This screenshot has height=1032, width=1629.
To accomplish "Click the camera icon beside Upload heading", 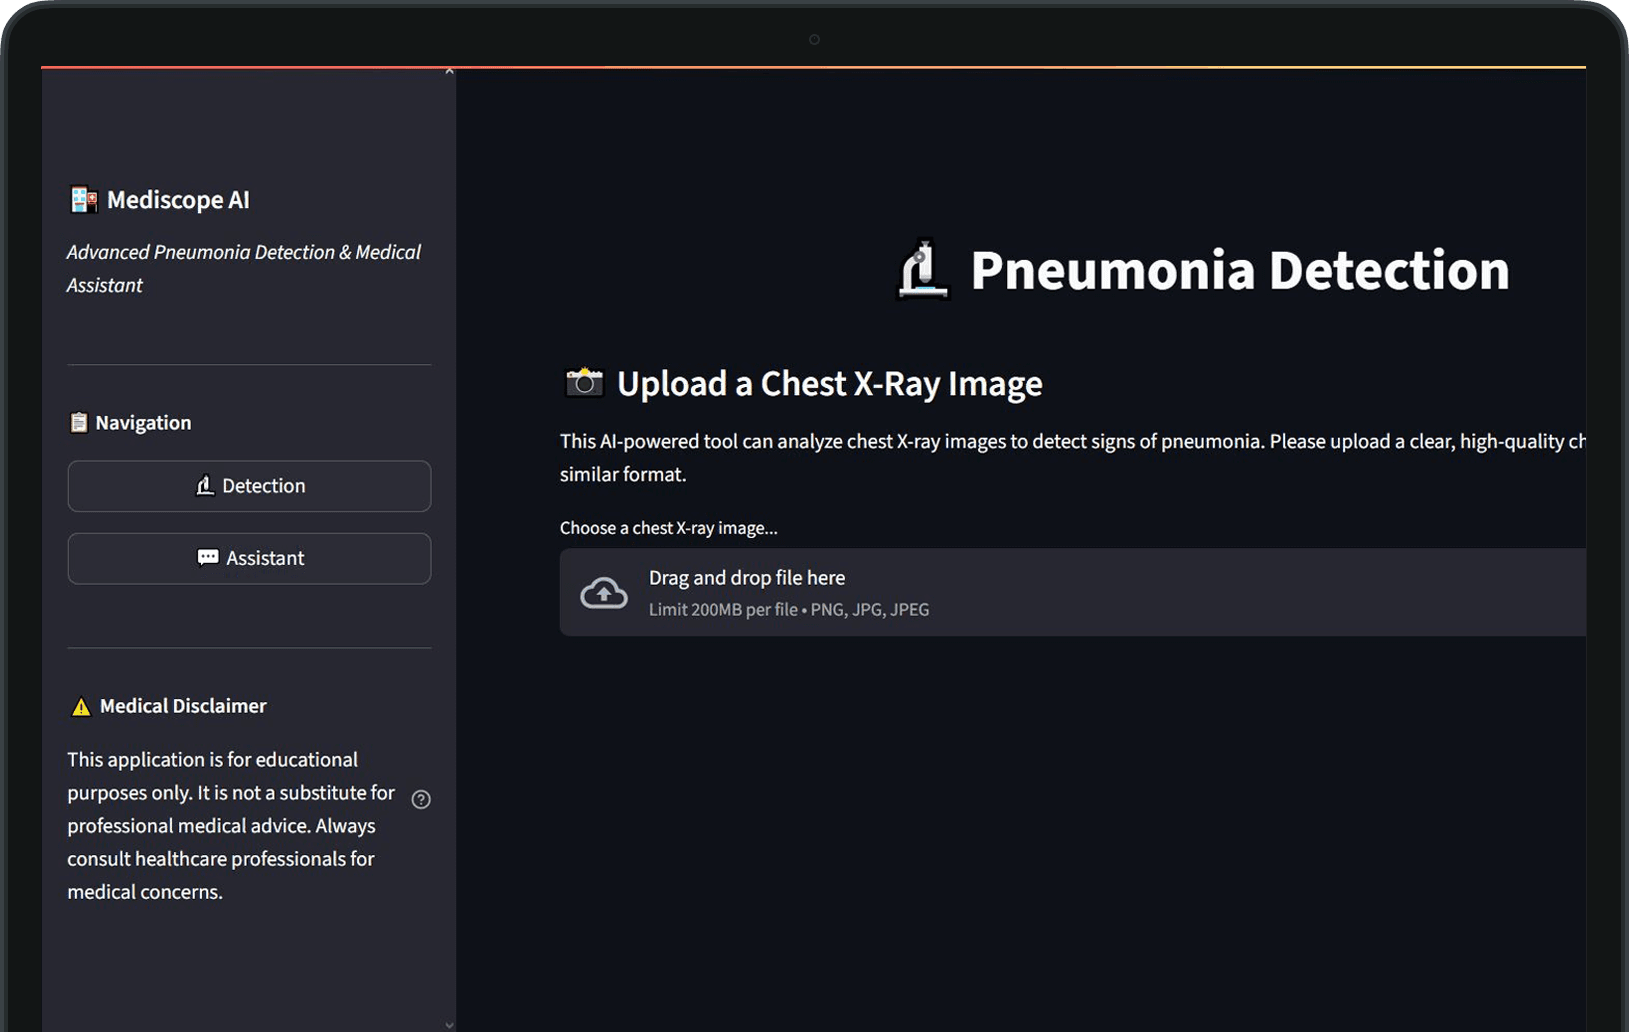I will click(x=584, y=383).
